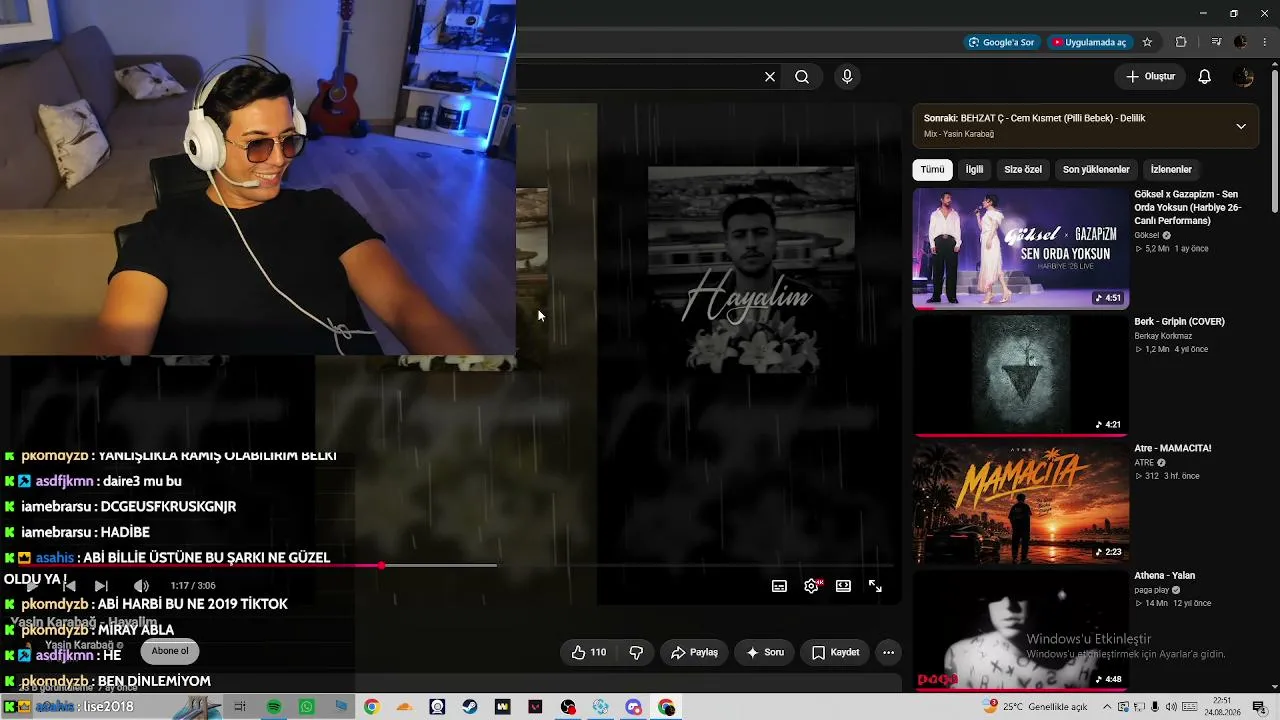Click the Paylaş share button

click(x=694, y=653)
